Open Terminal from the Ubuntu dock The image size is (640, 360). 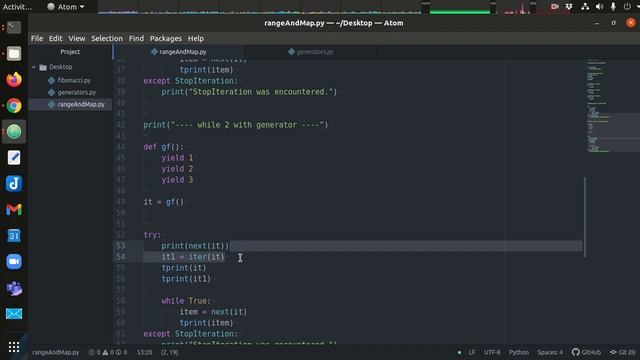pos(14,27)
